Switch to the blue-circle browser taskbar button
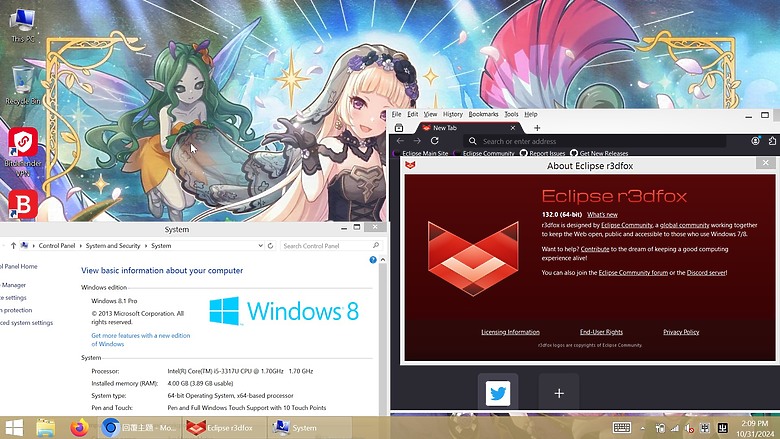This screenshot has height=439, width=780. tap(139, 428)
